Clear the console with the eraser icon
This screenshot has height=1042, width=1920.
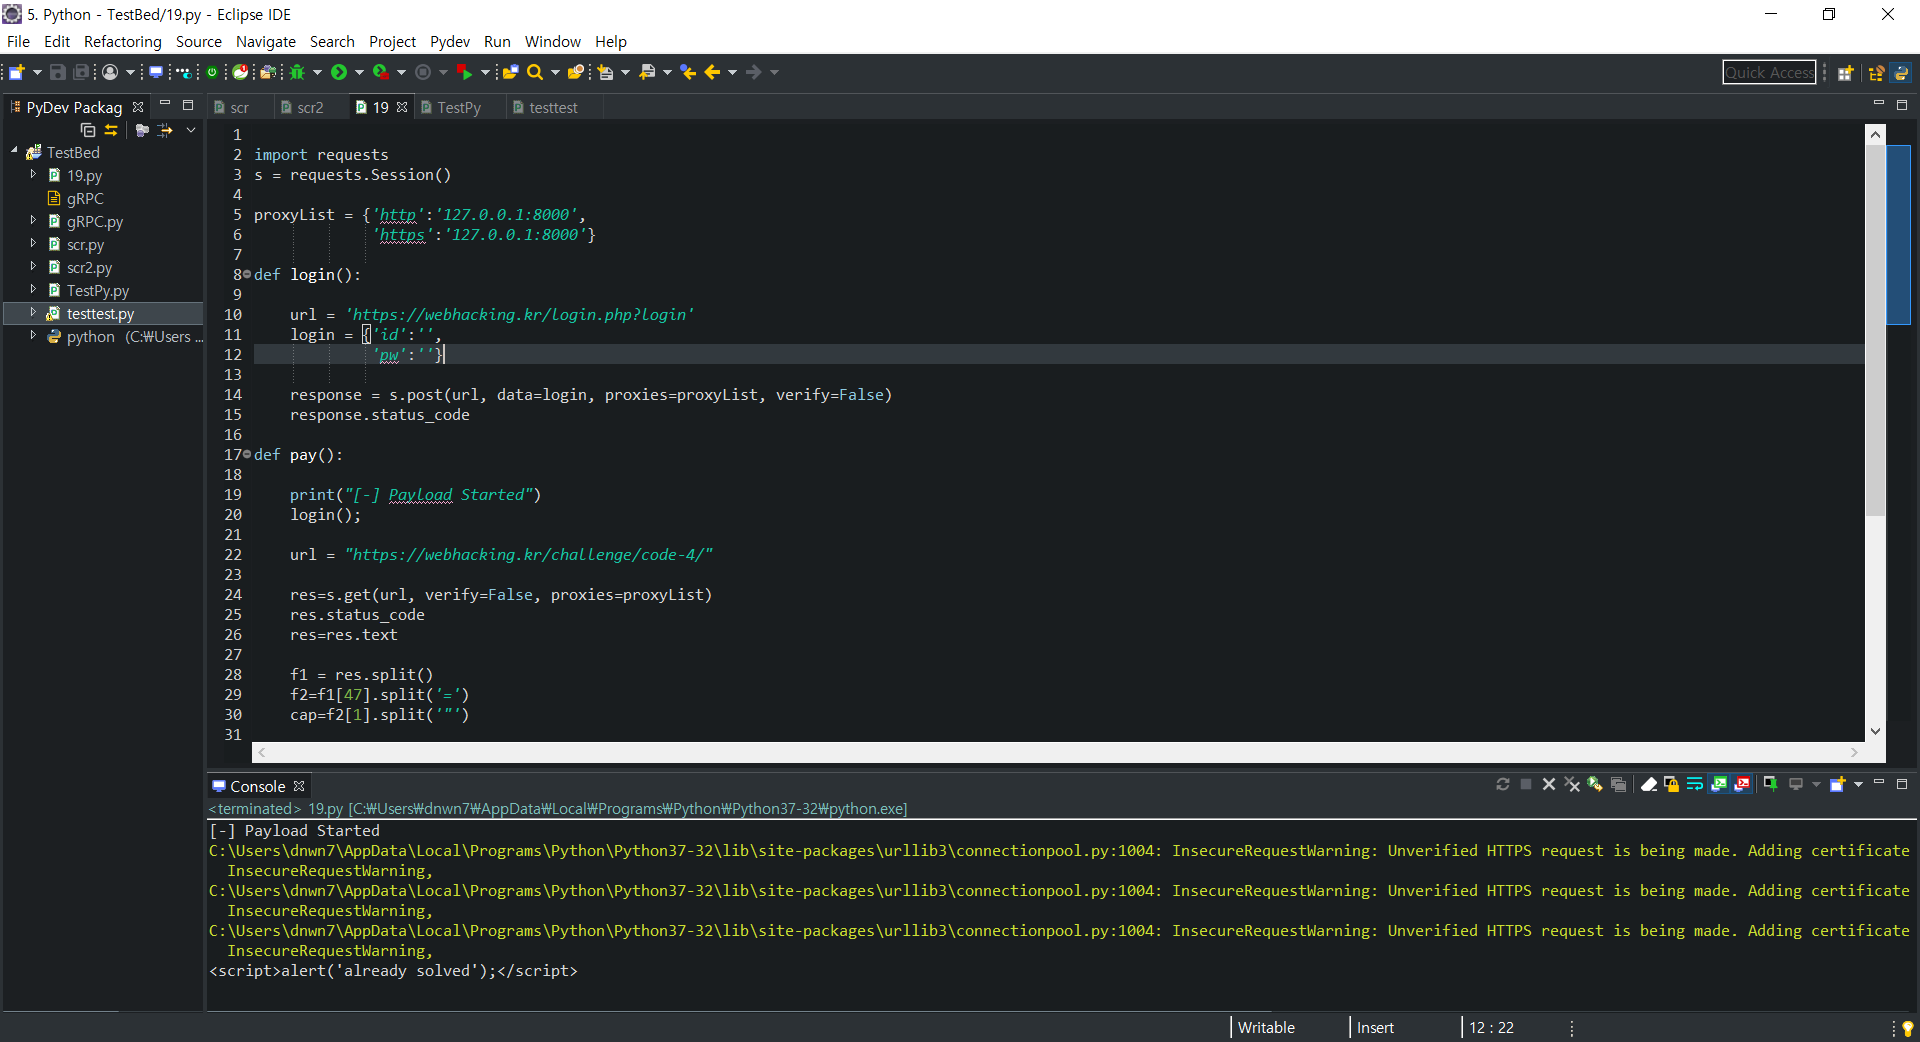pyautogui.click(x=1649, y=785)
